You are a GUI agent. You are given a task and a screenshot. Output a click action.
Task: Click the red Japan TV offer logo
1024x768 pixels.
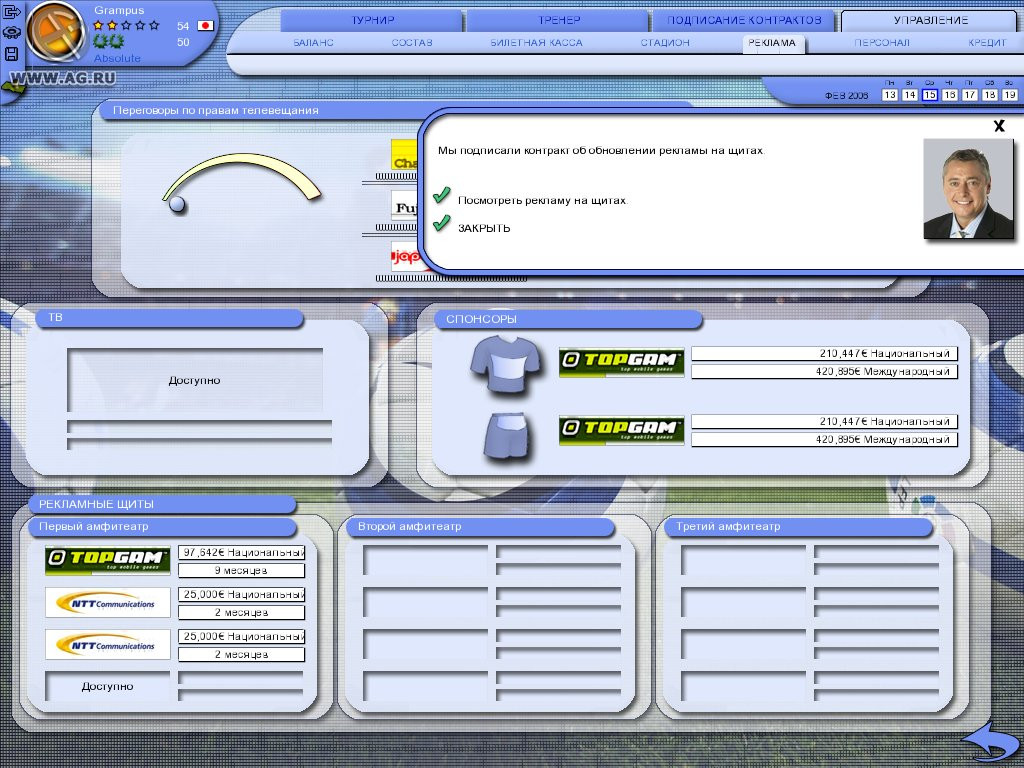tap(406, 257)
